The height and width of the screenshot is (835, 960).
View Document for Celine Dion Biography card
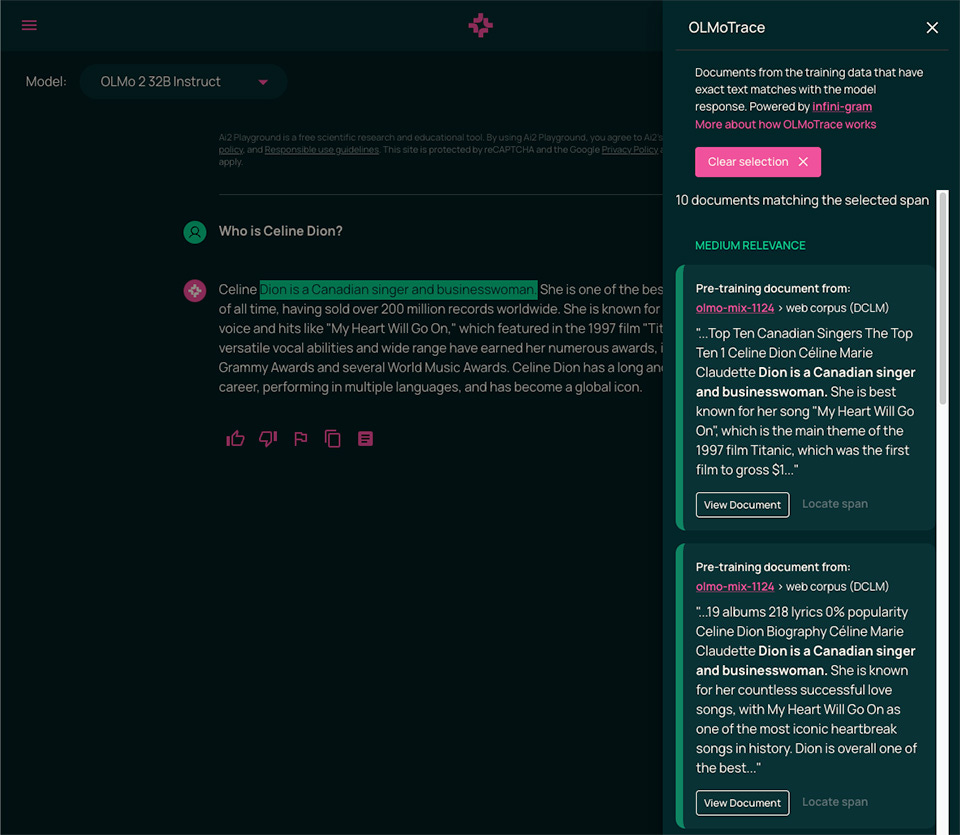click(x=742, y=803)
